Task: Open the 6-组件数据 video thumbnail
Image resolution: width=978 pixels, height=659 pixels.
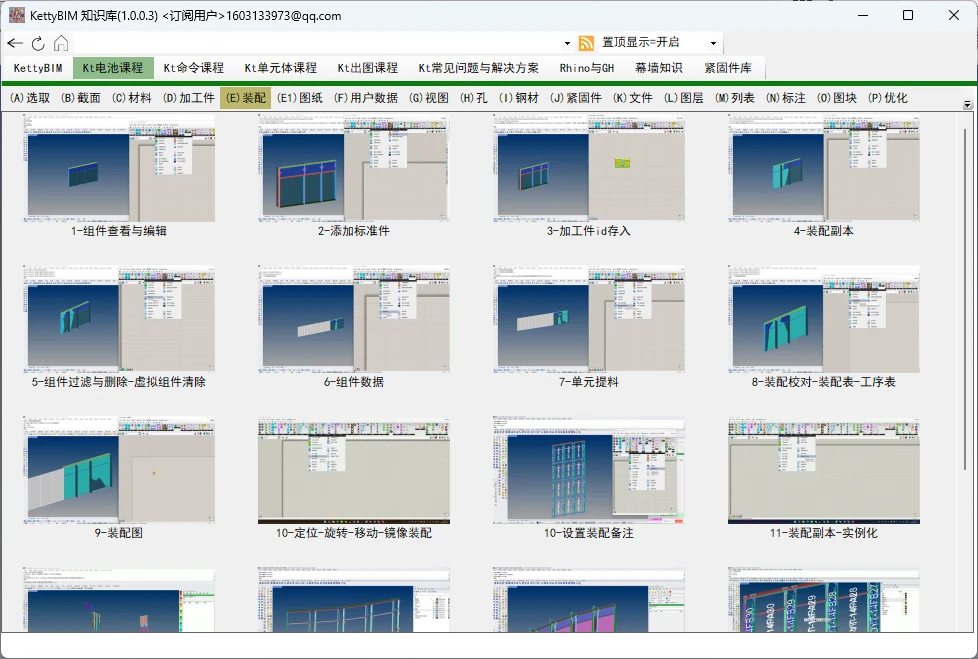Action: (x=354, y=319)
